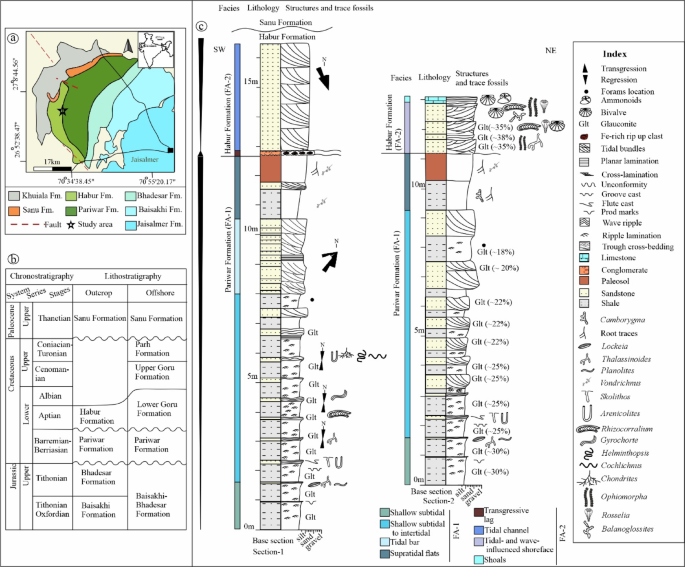Click the Study area star on map
Screen dimensions: 685x567
coord(62,113)
